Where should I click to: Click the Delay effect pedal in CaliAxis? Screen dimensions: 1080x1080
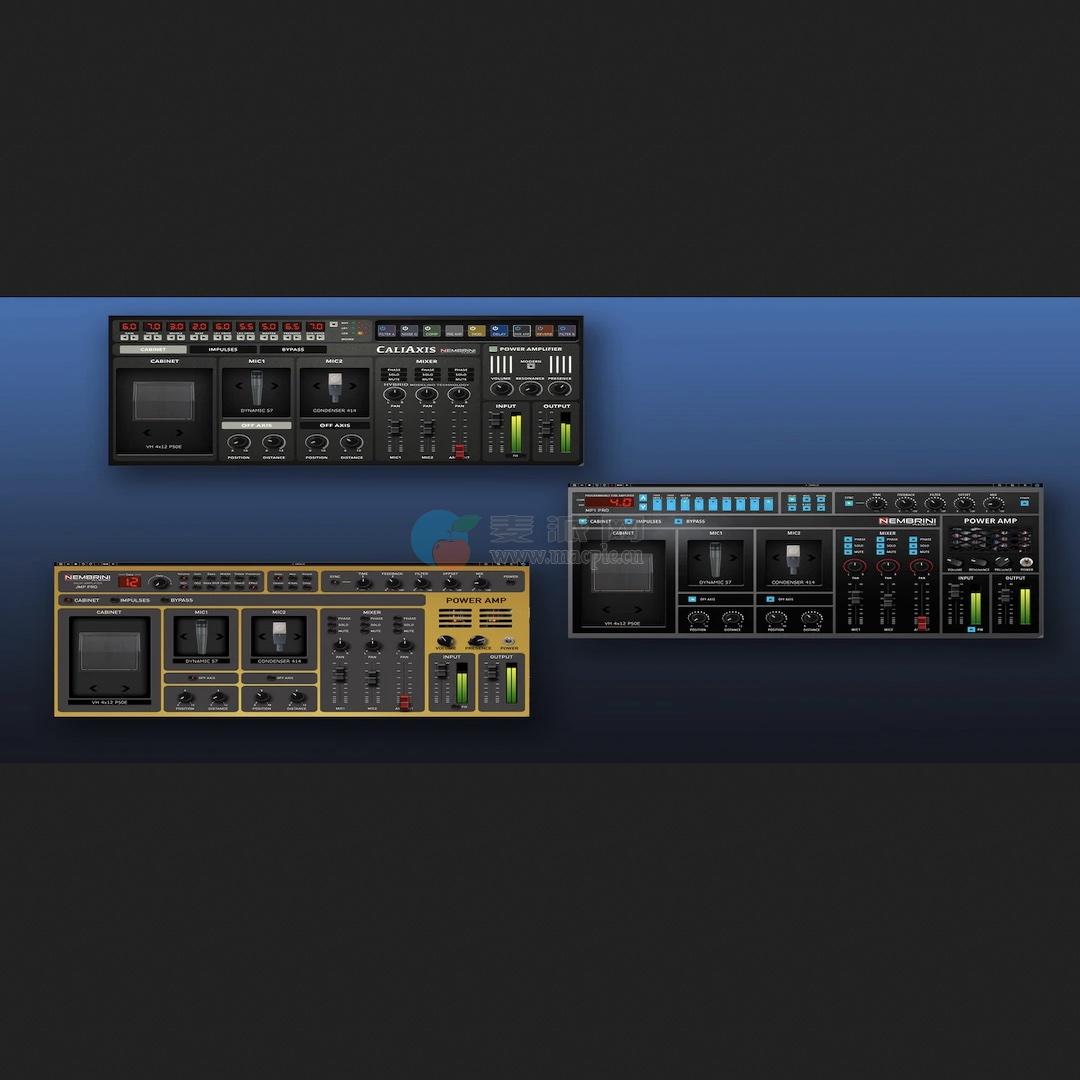pos(499,330)
